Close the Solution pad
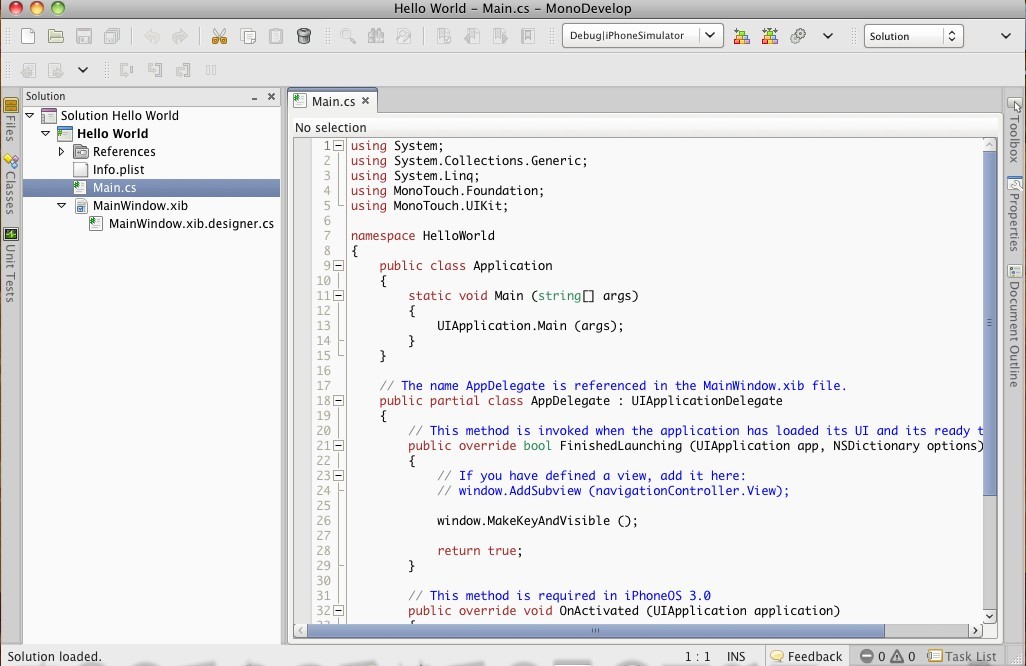Image resolution: width=1026 pixels, height=666 pixels. coord(272,96)
